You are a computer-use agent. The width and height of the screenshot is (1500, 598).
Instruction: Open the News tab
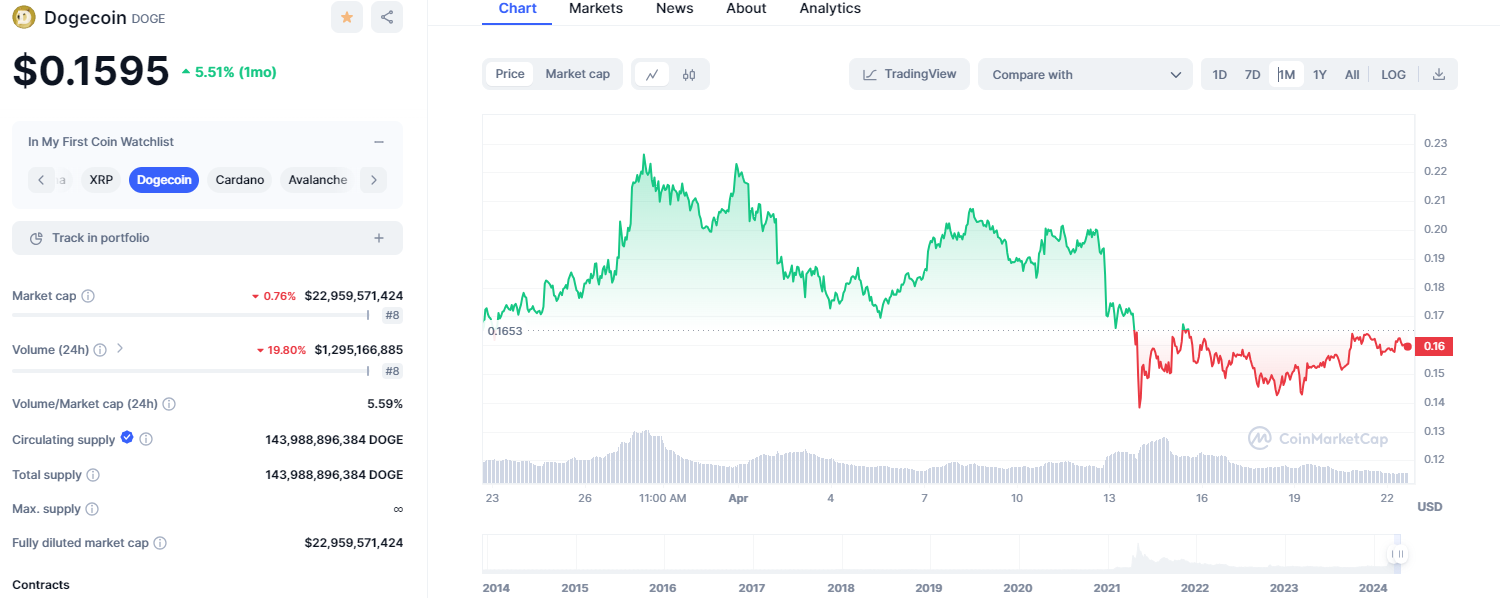[x=675, y=9]
